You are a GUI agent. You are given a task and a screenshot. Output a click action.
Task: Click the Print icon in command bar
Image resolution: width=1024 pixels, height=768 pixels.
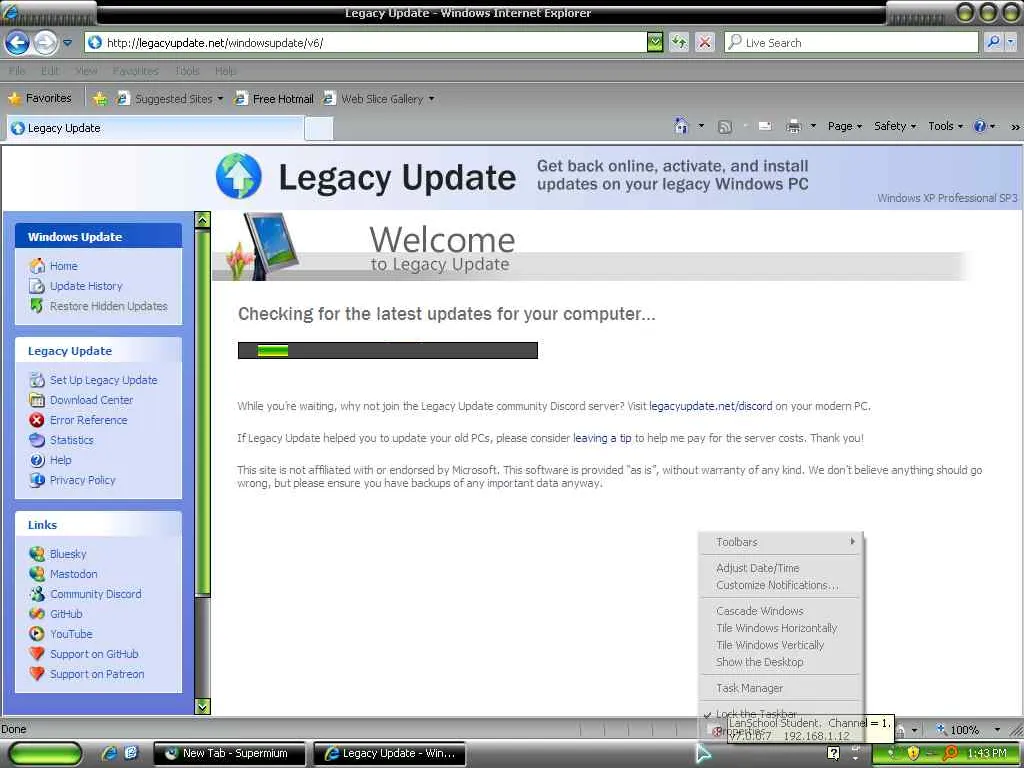[x=793, y=126]
